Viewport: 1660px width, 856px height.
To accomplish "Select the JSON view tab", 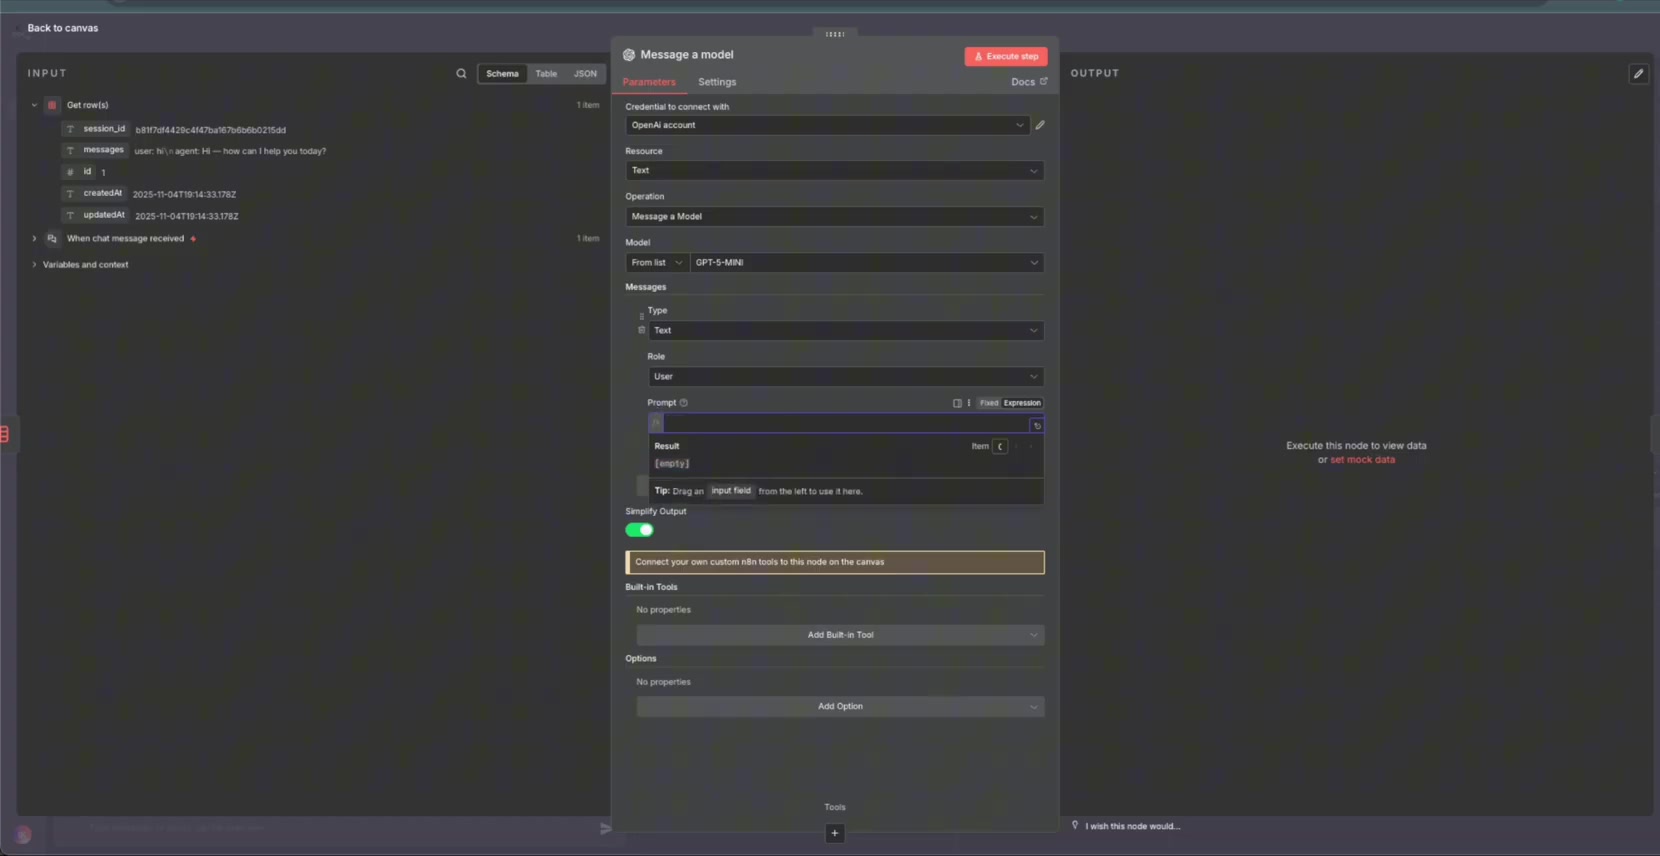I will 585,74.
